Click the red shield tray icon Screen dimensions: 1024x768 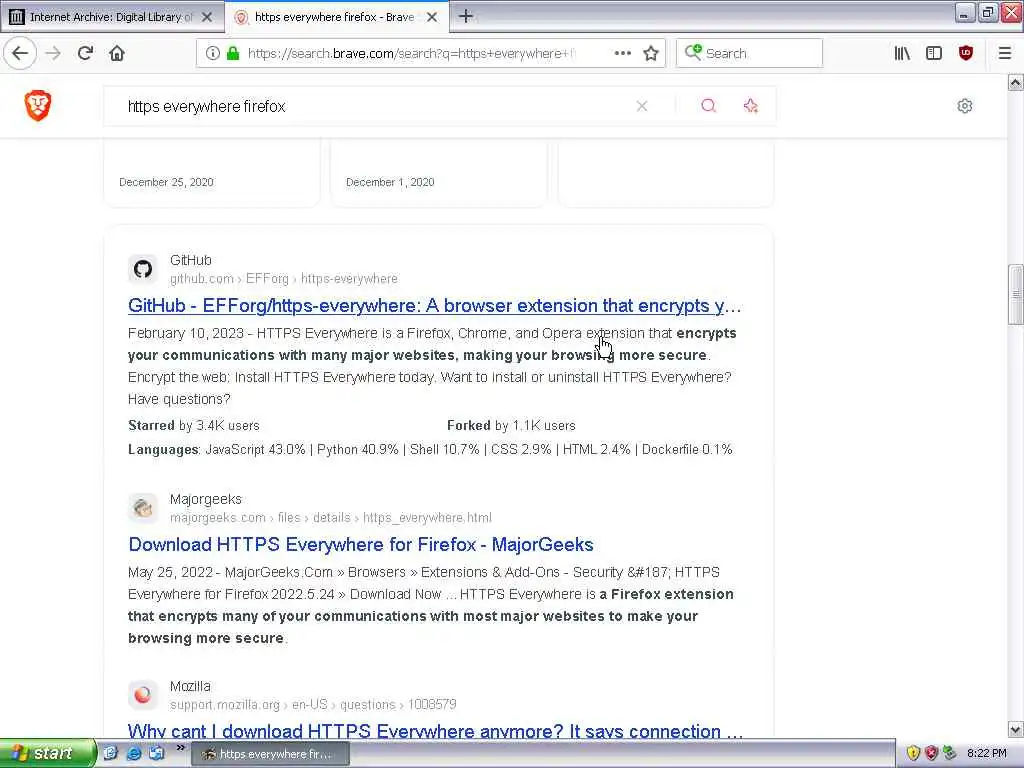coord(931,753)
